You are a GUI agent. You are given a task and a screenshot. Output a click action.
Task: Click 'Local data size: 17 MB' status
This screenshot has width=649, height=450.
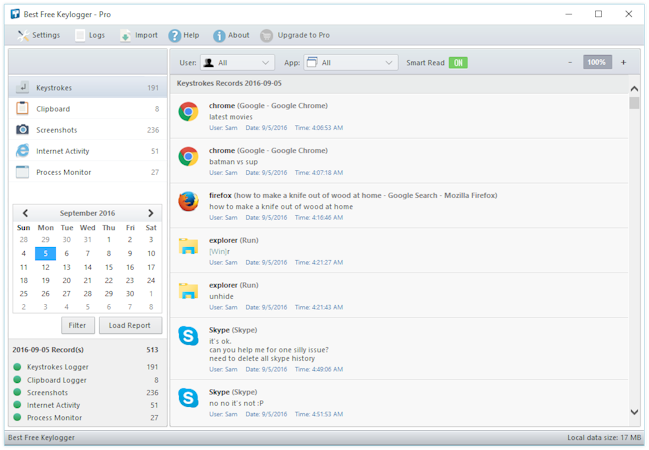pos(604,438)
